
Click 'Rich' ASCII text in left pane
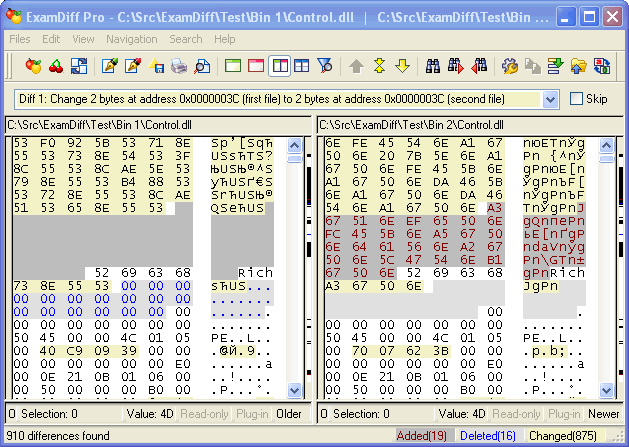255,273
